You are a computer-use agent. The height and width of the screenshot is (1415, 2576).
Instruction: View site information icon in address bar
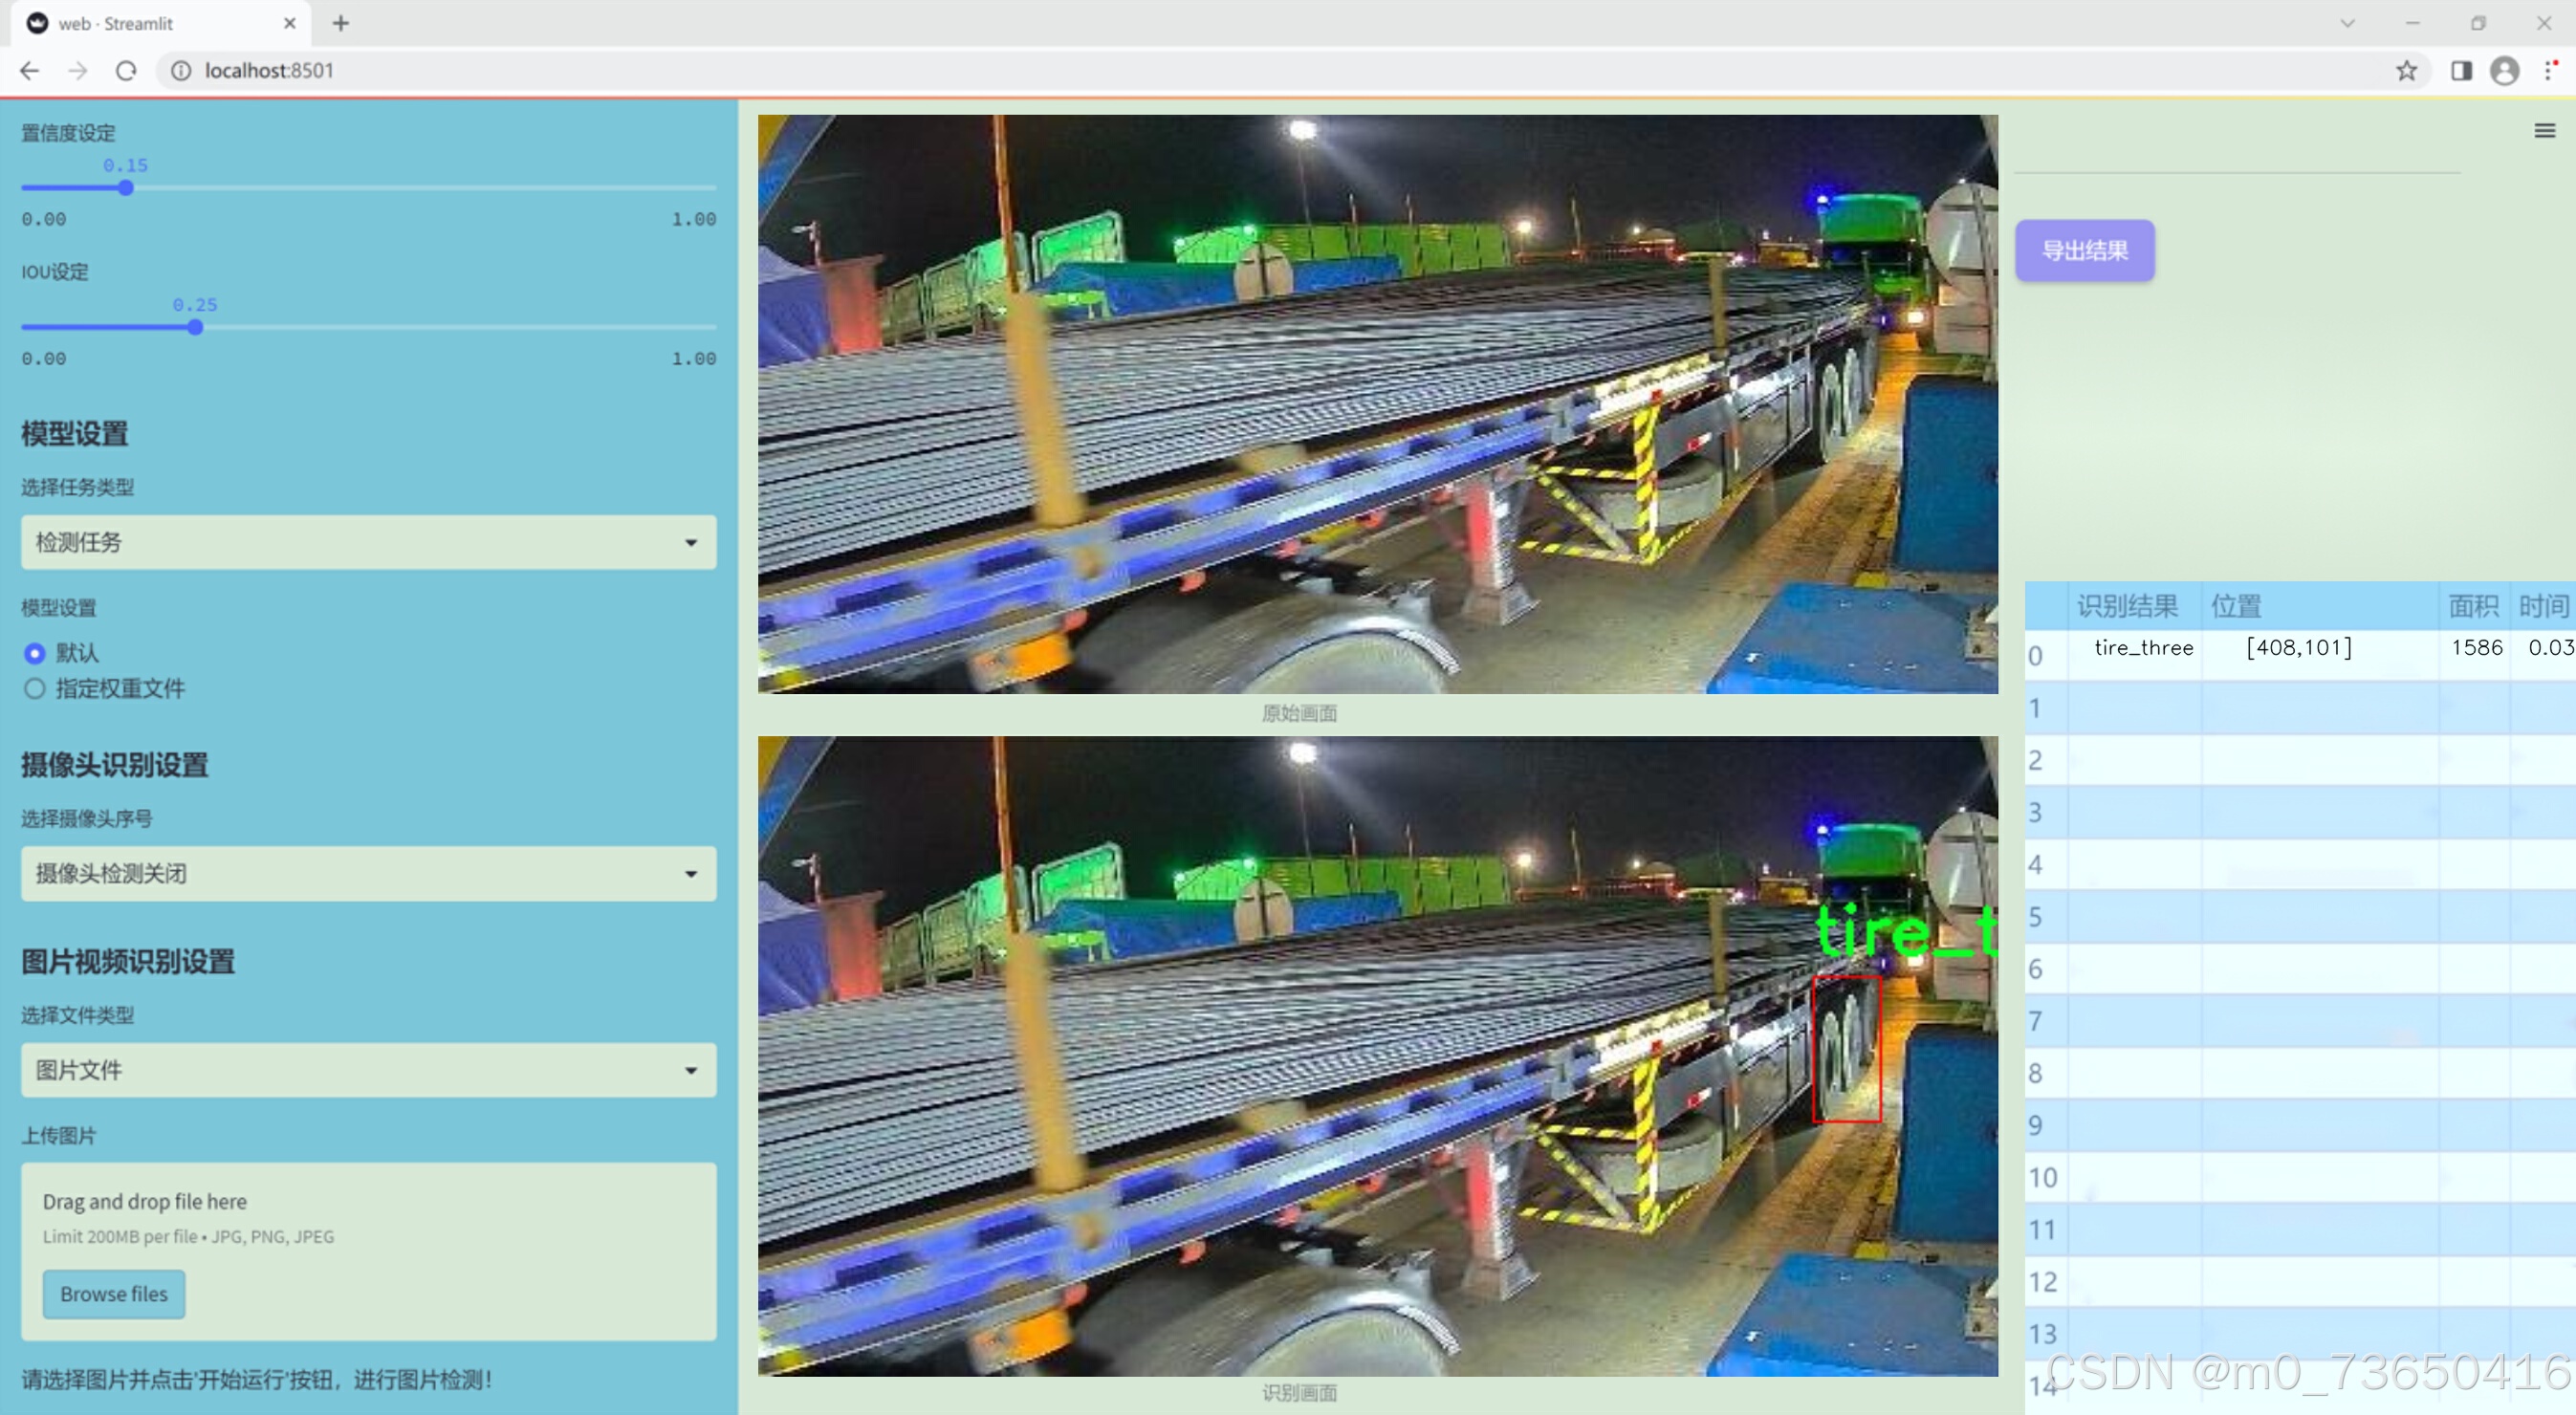(x=181, y=71)
